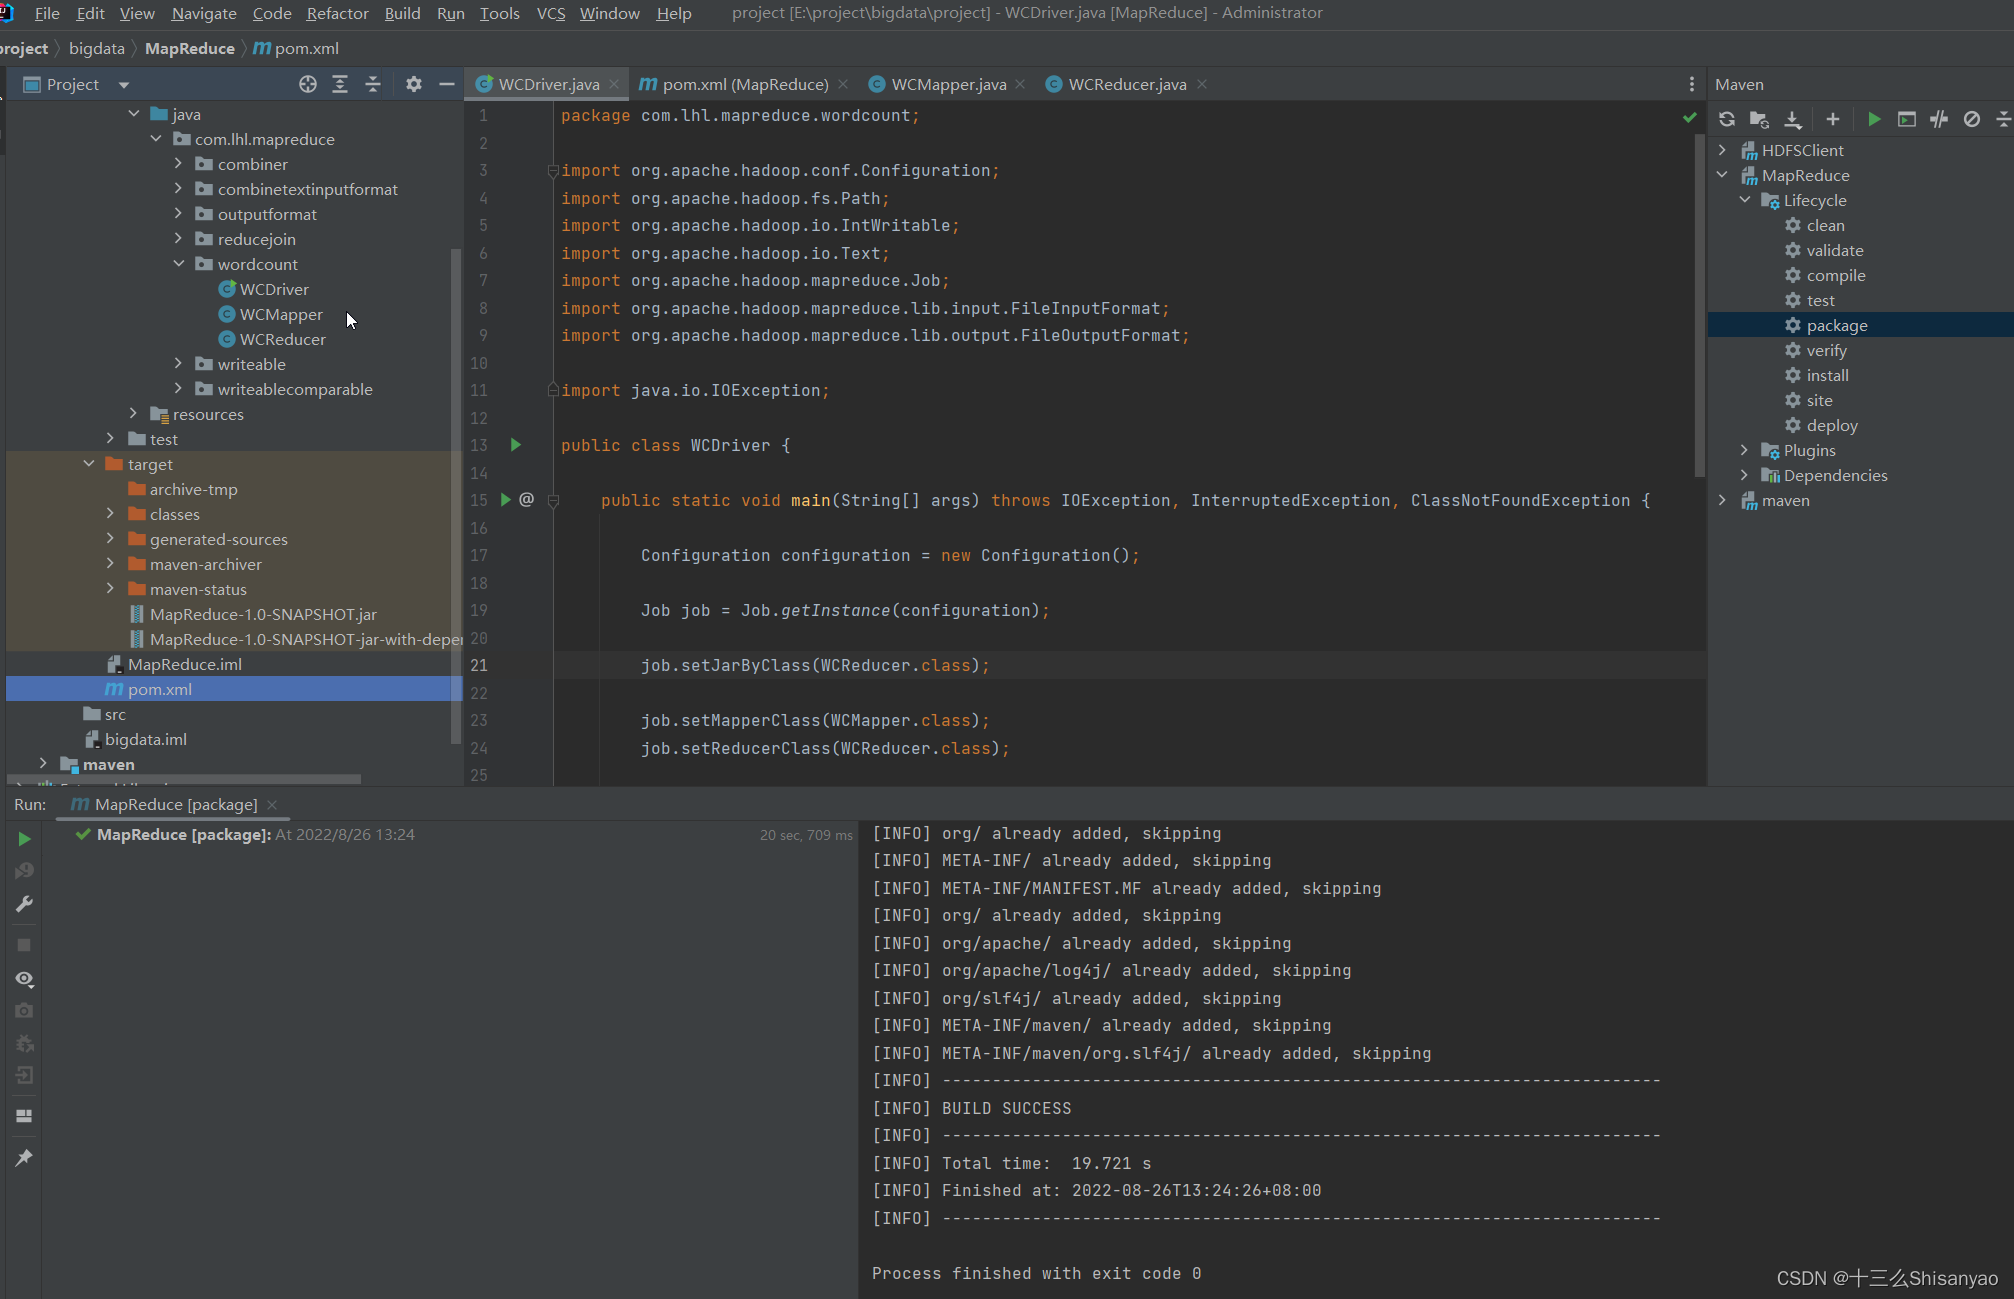Switch to the WCMapper.java tab
Viewport: 2014px width, 1299px height.
(x=948, y=84)
